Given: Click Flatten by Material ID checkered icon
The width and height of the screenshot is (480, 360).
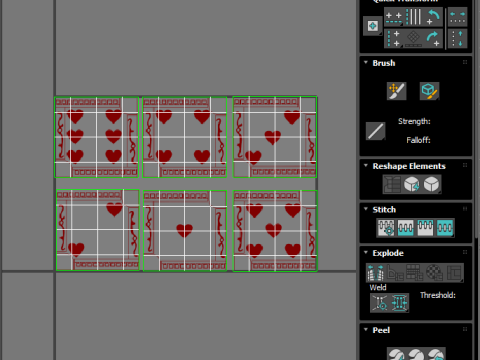Looking at the screenshot, I should pos(435,273).
